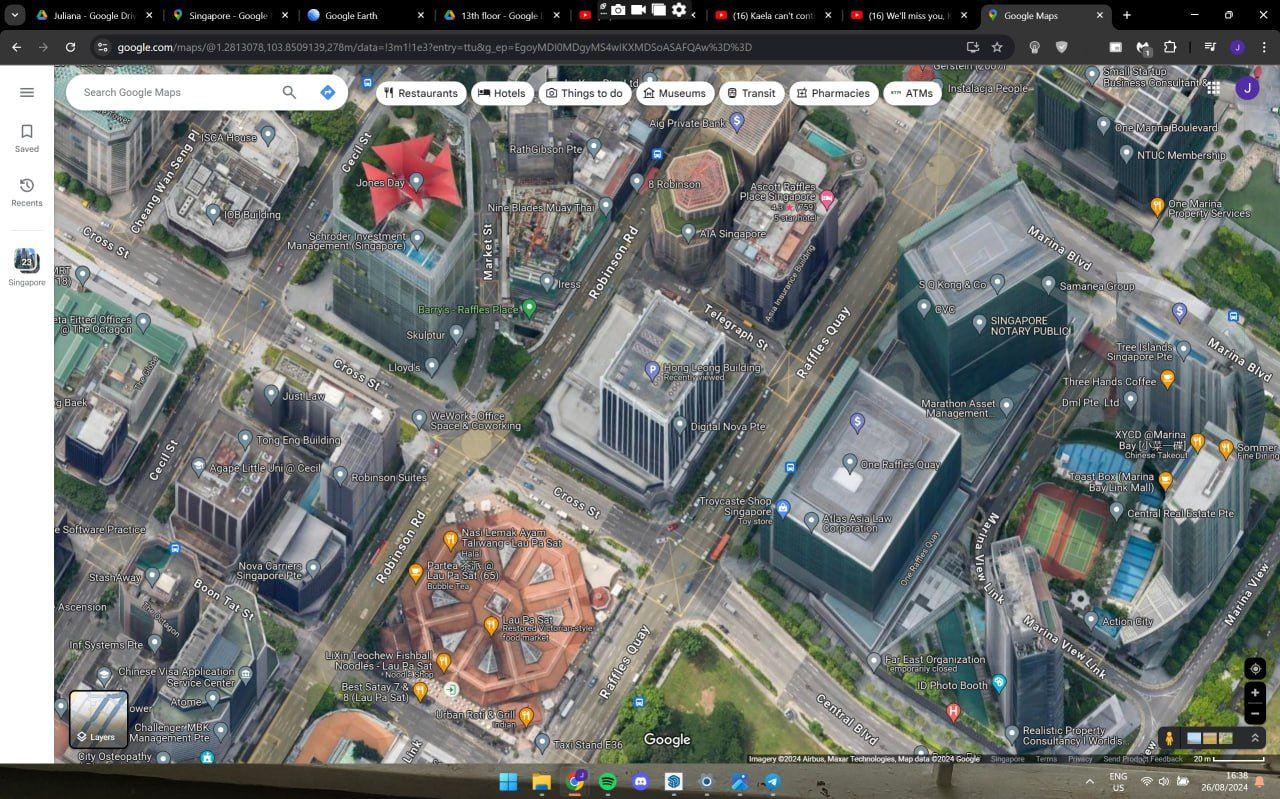Open the Windows Start menu

508,781
